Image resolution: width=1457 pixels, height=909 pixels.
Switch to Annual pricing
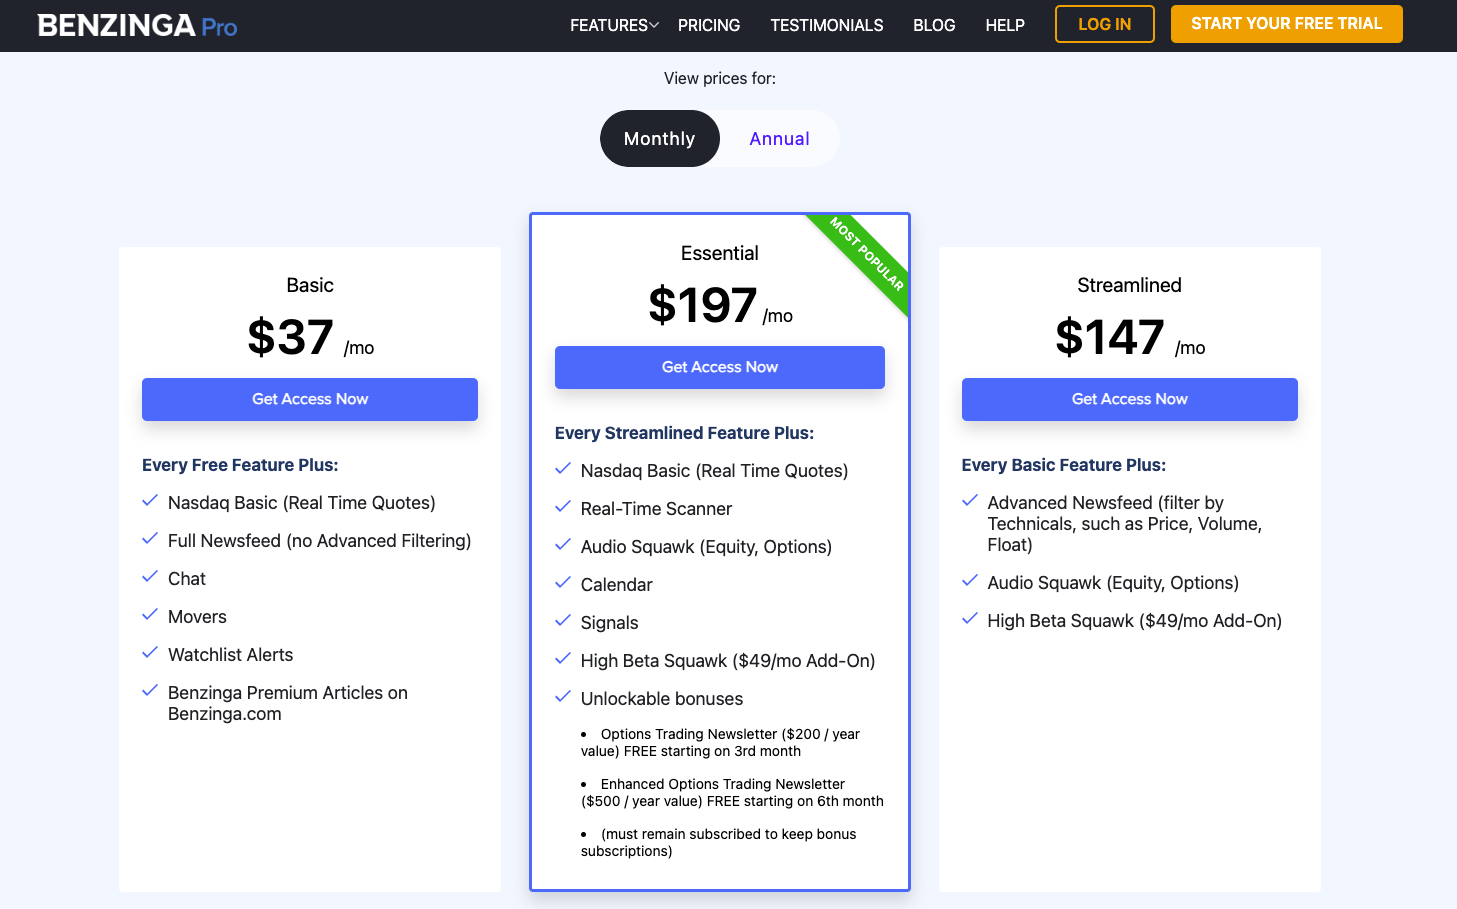780,139
